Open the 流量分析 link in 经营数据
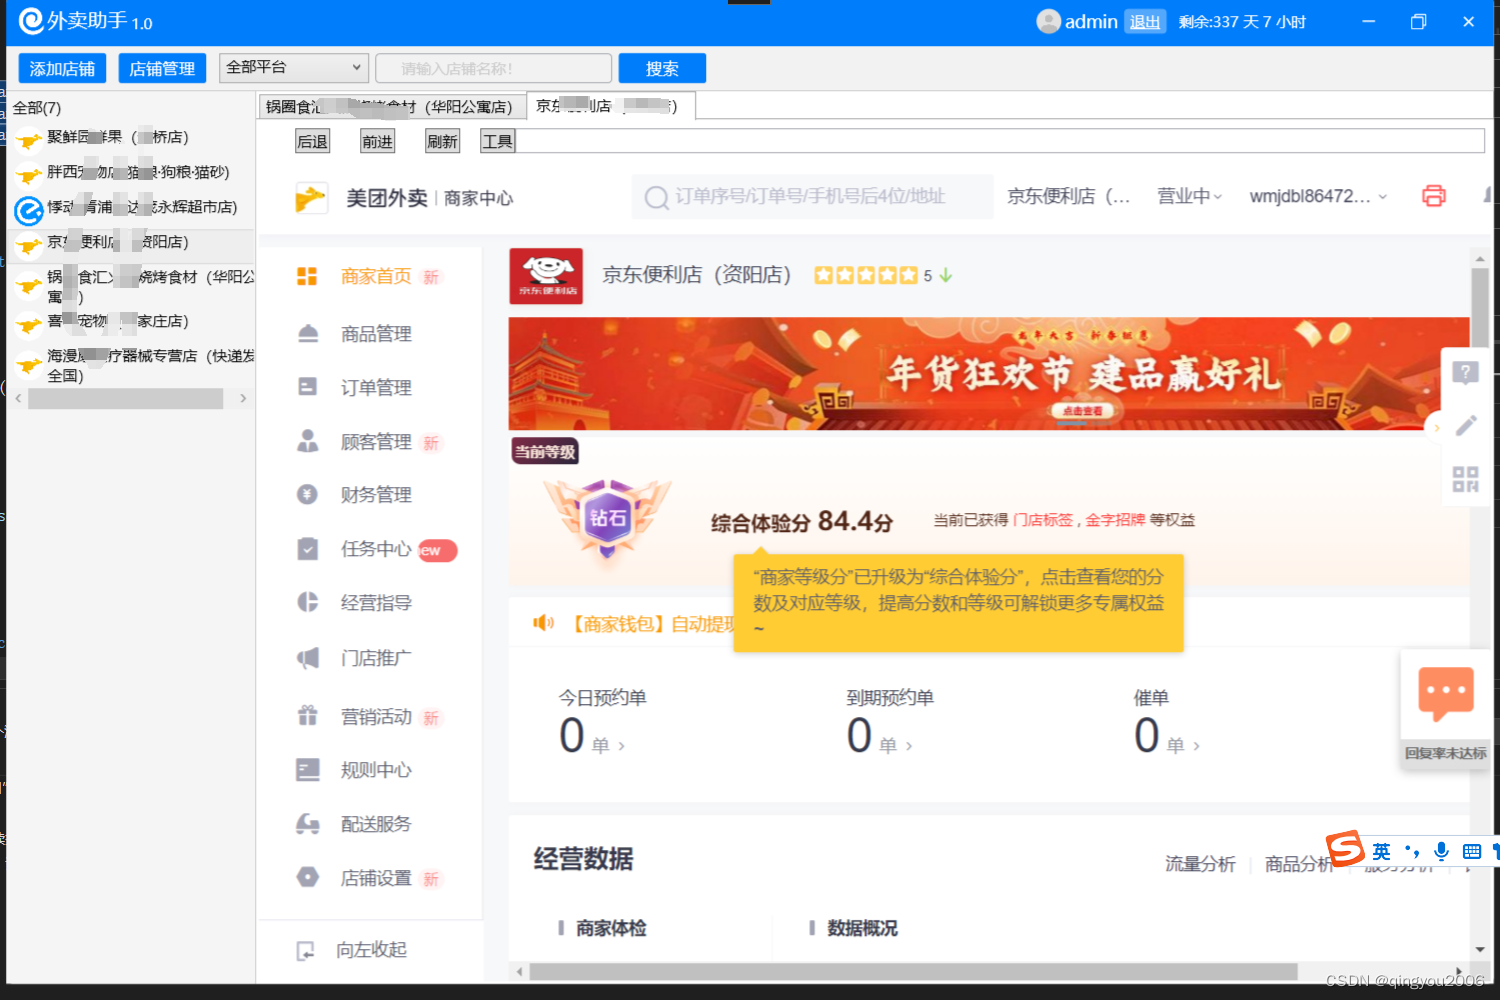Image resolution: width=1500 pixels, height=1000 pixels. point(1200,863)
